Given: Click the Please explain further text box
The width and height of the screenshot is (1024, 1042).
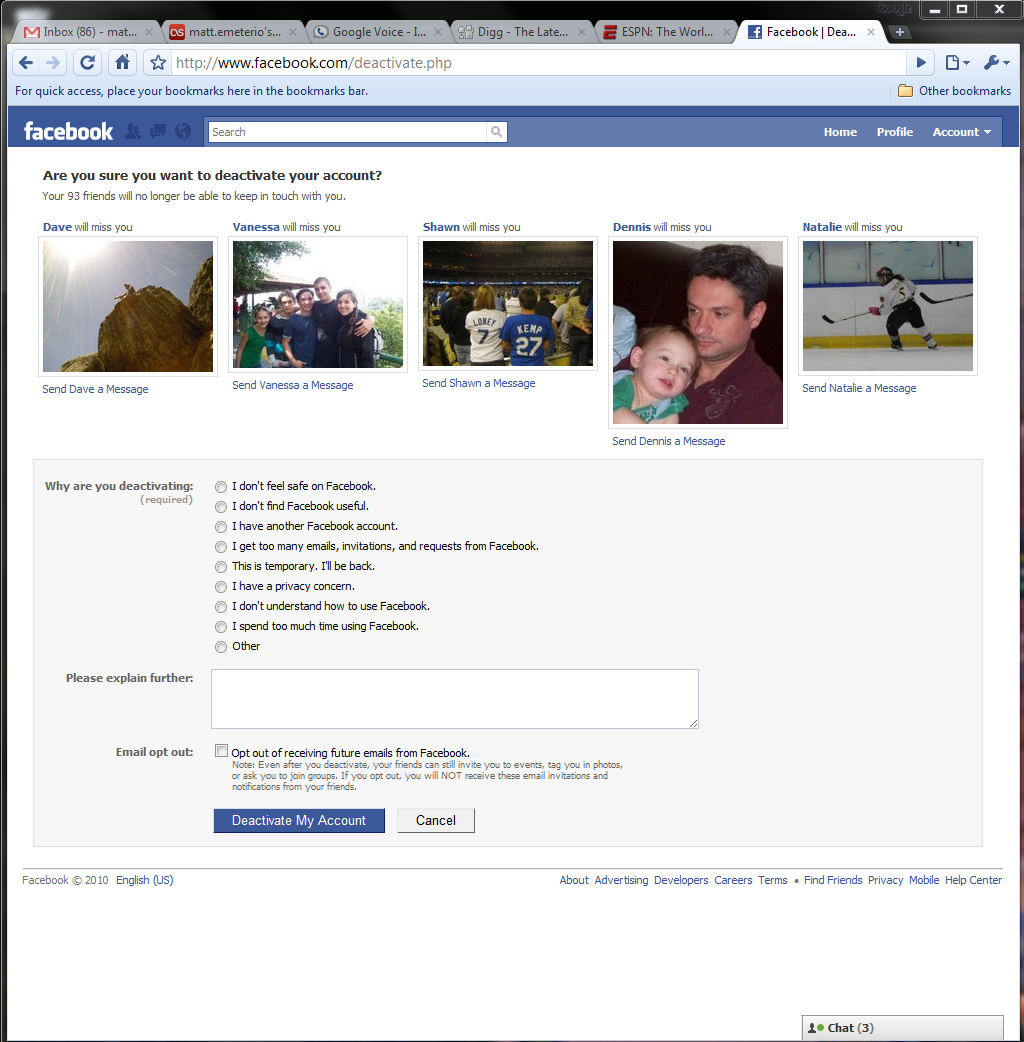Looking at the screenshot, I should (x=455, y=698).
